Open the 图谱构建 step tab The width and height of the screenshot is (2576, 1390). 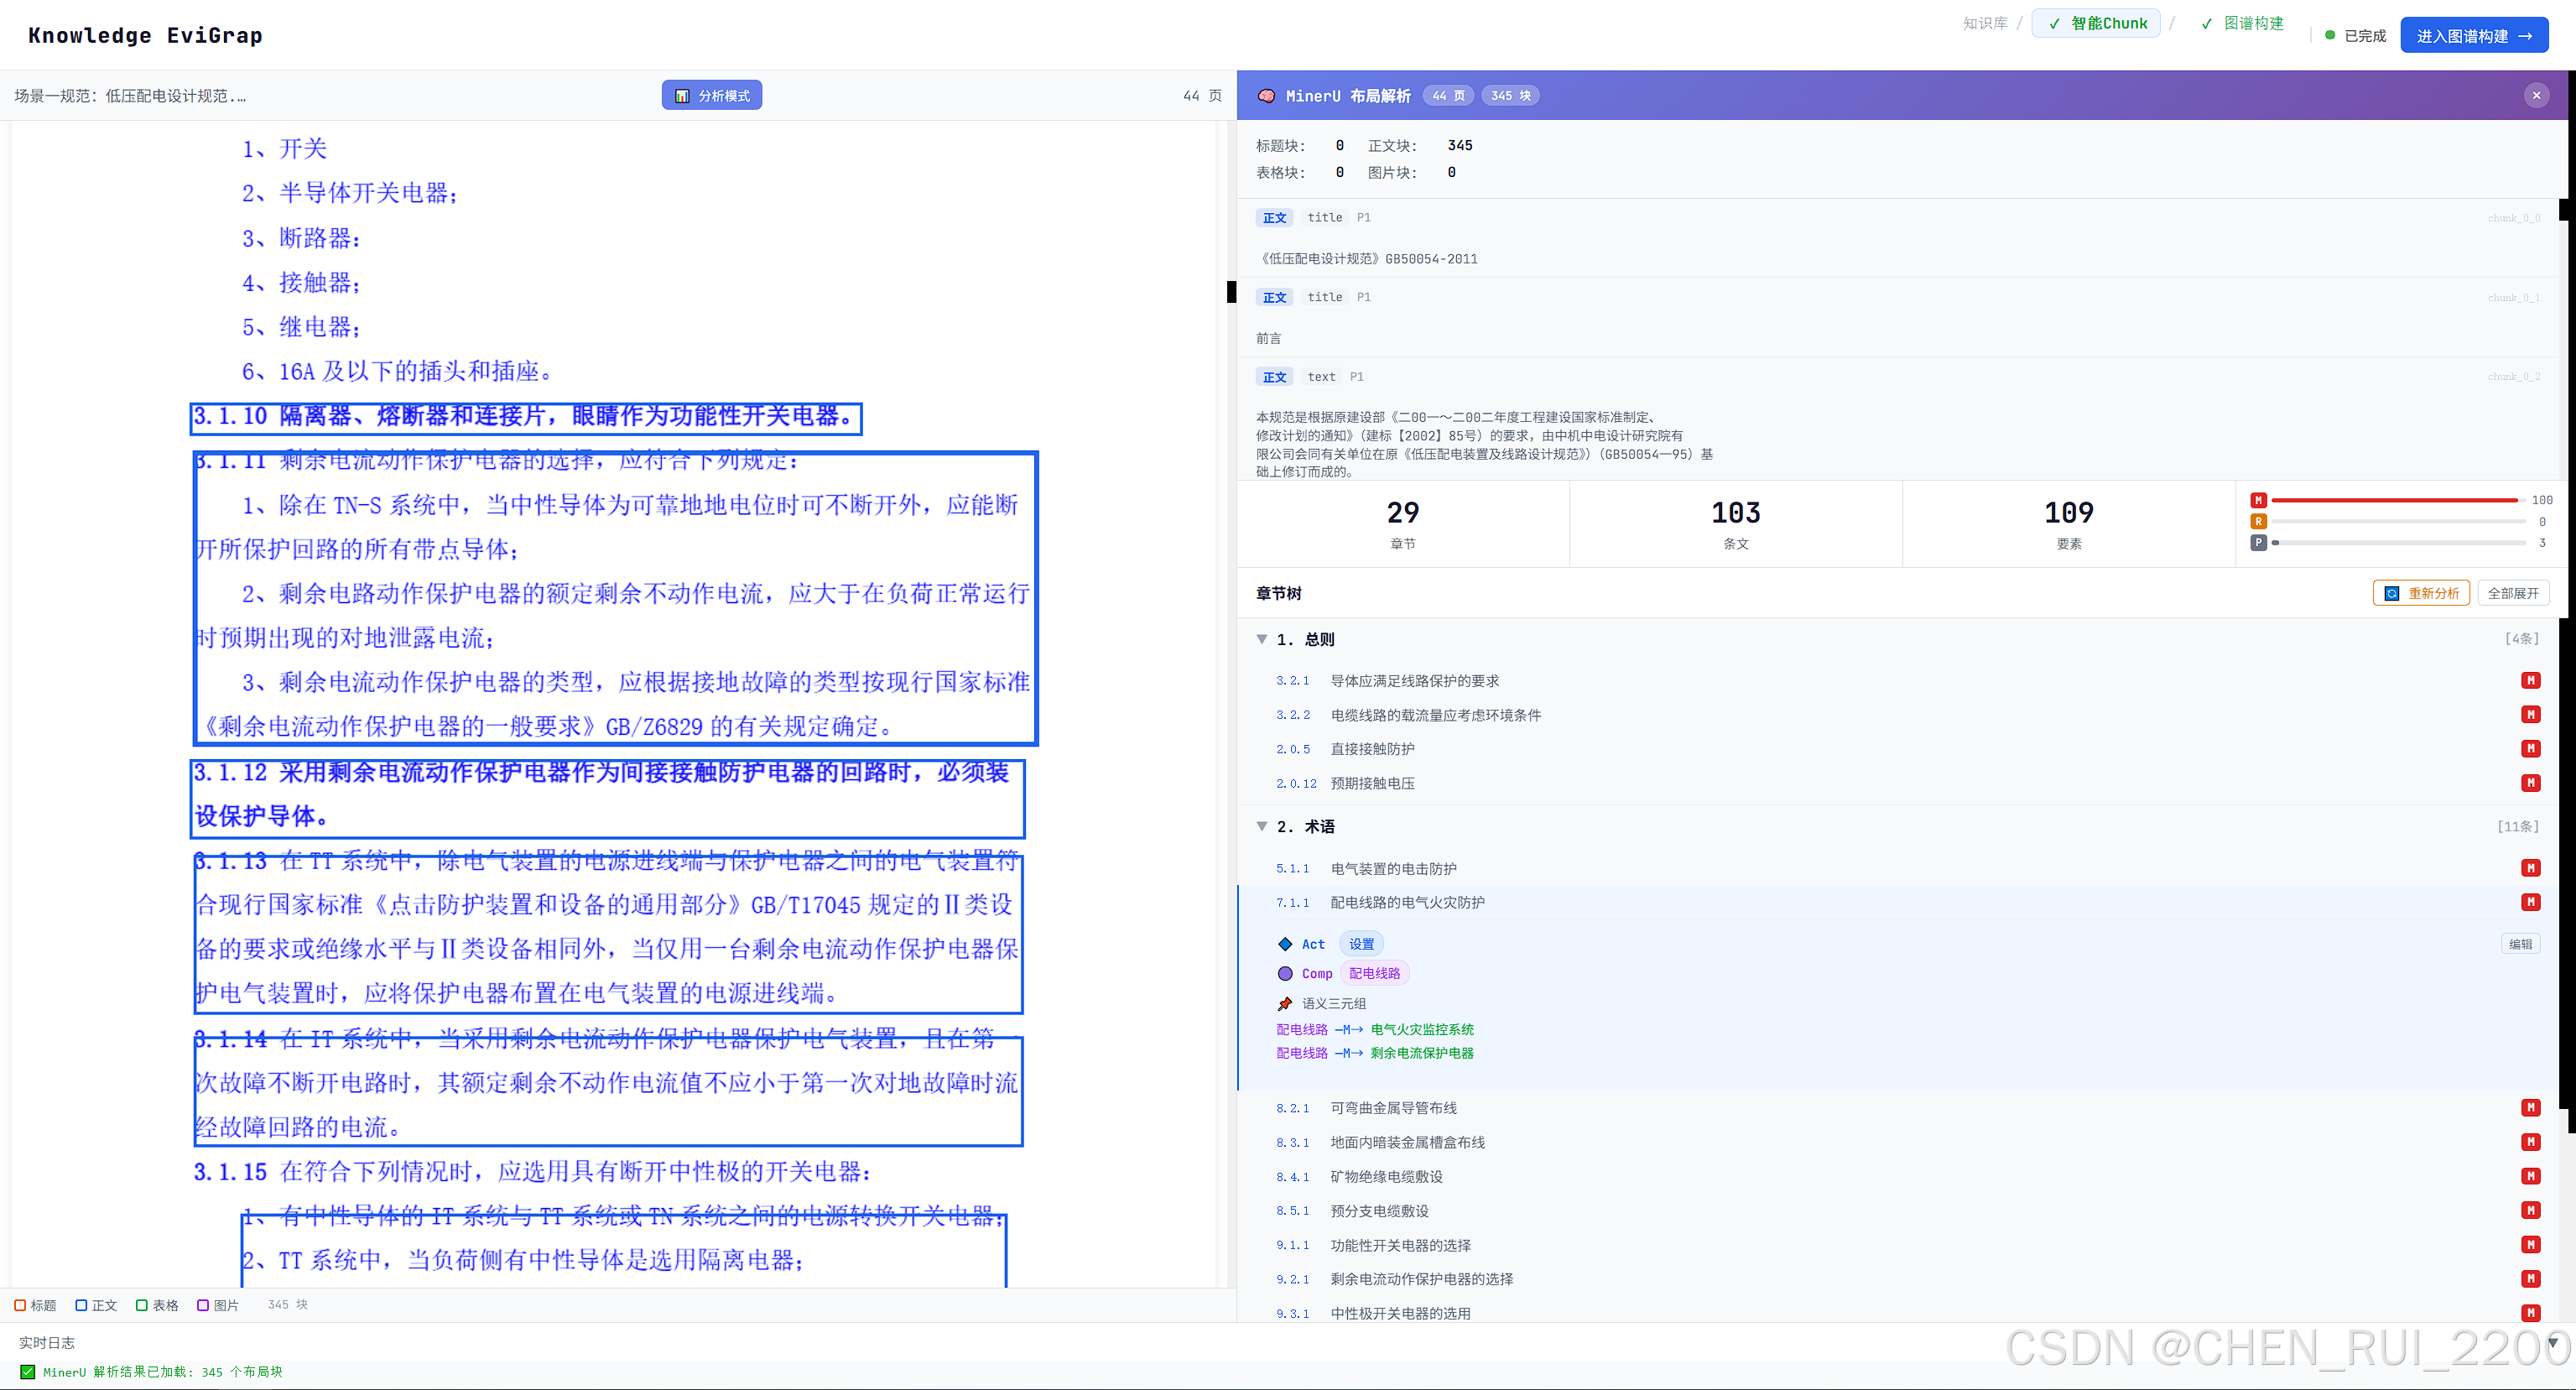tap(2241, 24)
